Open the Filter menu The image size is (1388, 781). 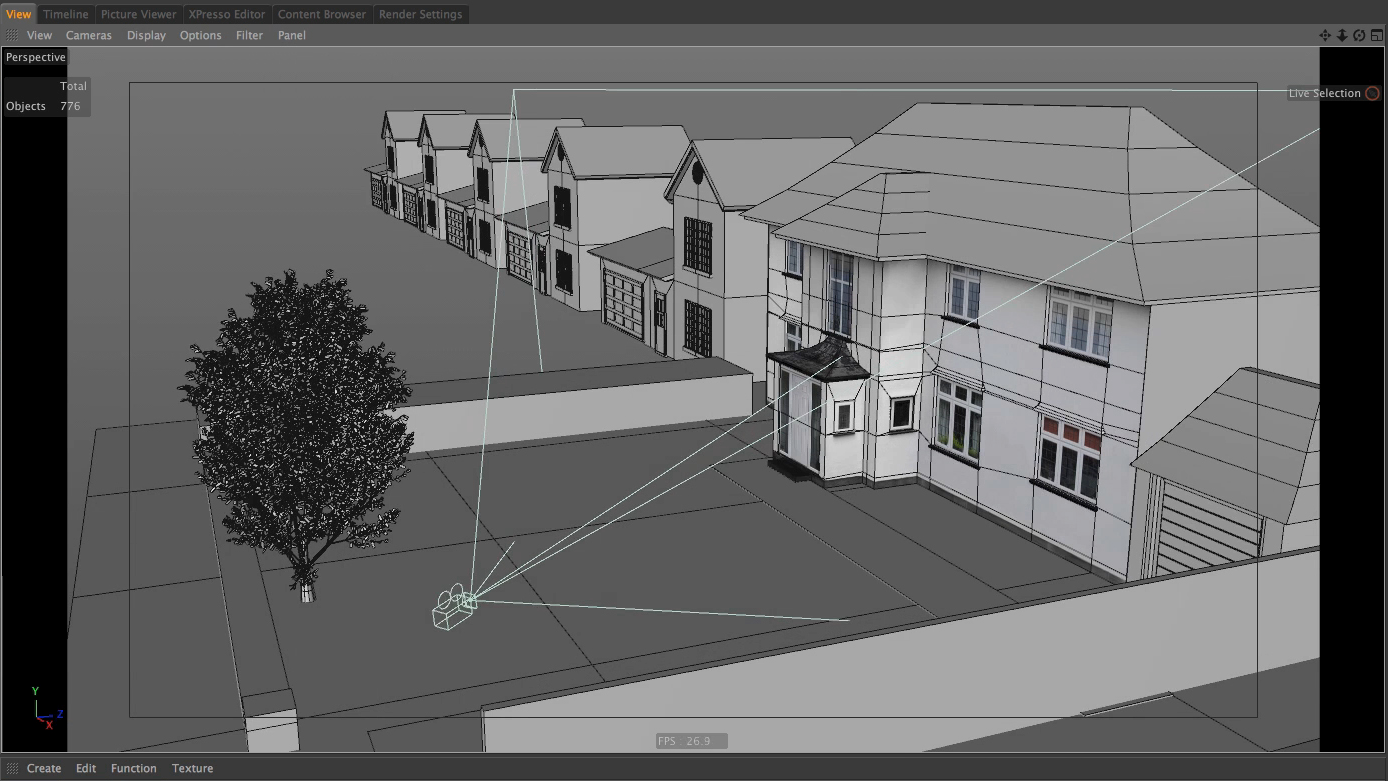tap(249, 35)
